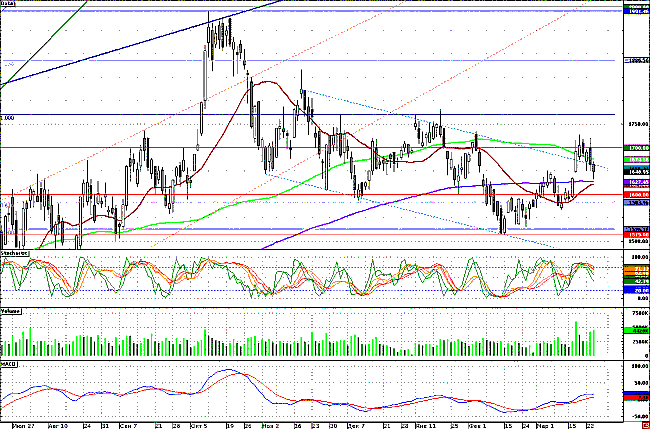Select the Volume panel label
The width and height of the screenshot is (650, 429).
[11, 311]
